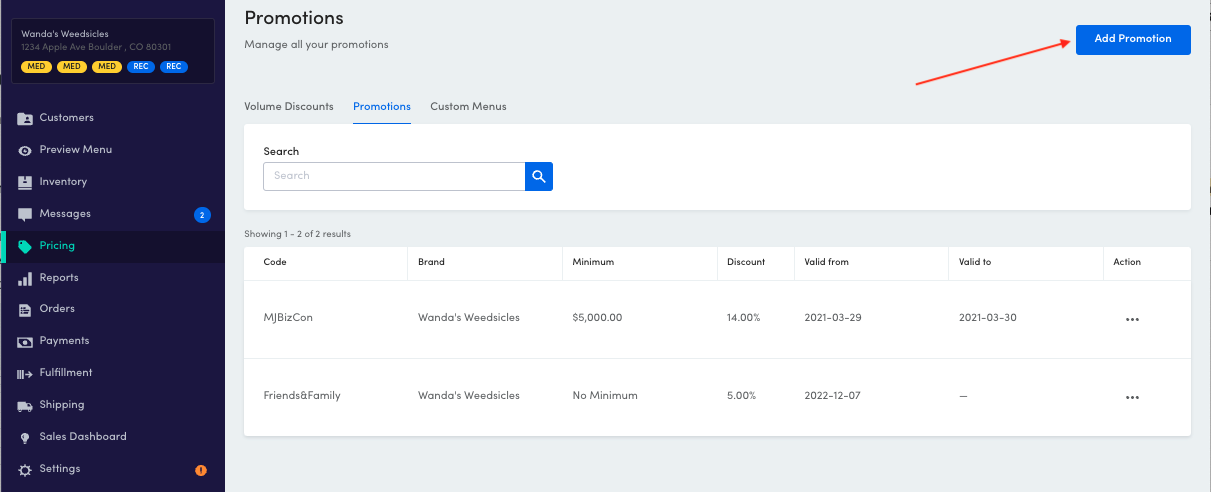Switch to the Volume Discounts tab
This screenshot has width=1211, height=492.
289,107
